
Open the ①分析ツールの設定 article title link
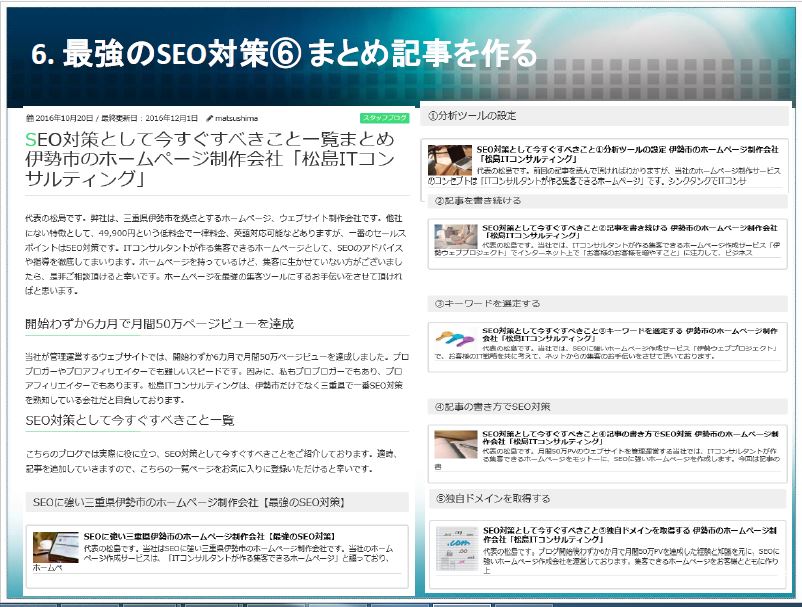click(627, 153)
